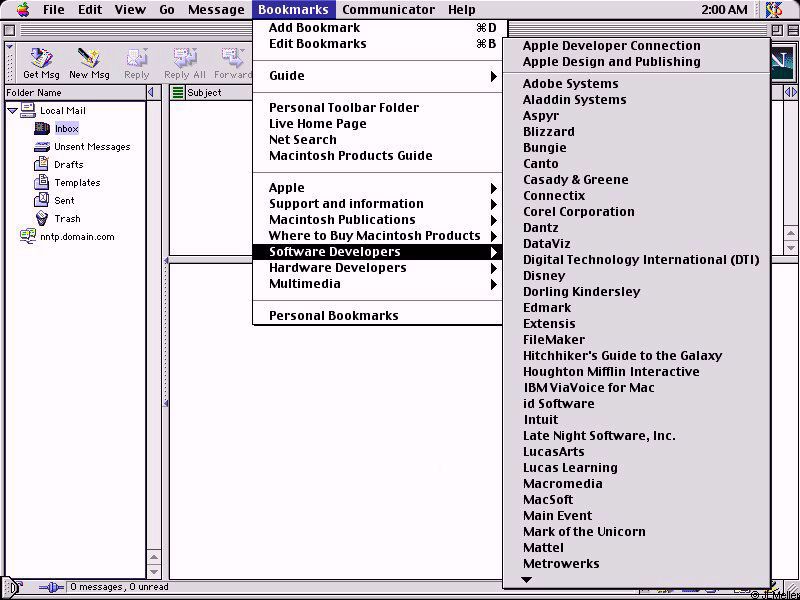Viewport: 800px width, 600px height.
Task: Open the Message menu
Action: click(216, 9)
